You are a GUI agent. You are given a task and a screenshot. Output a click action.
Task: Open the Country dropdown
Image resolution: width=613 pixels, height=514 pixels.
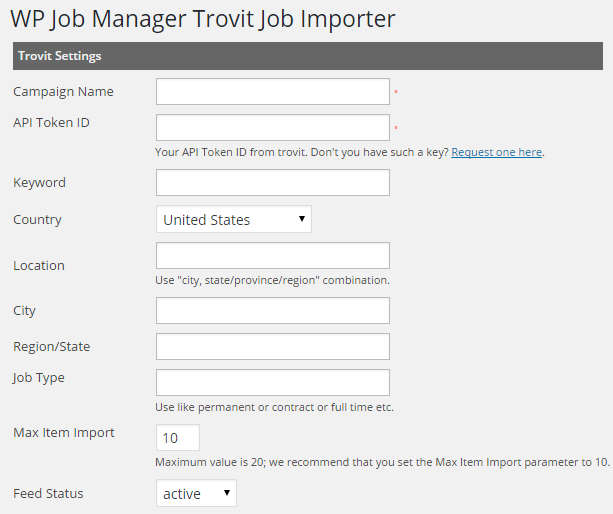(233, 220)
